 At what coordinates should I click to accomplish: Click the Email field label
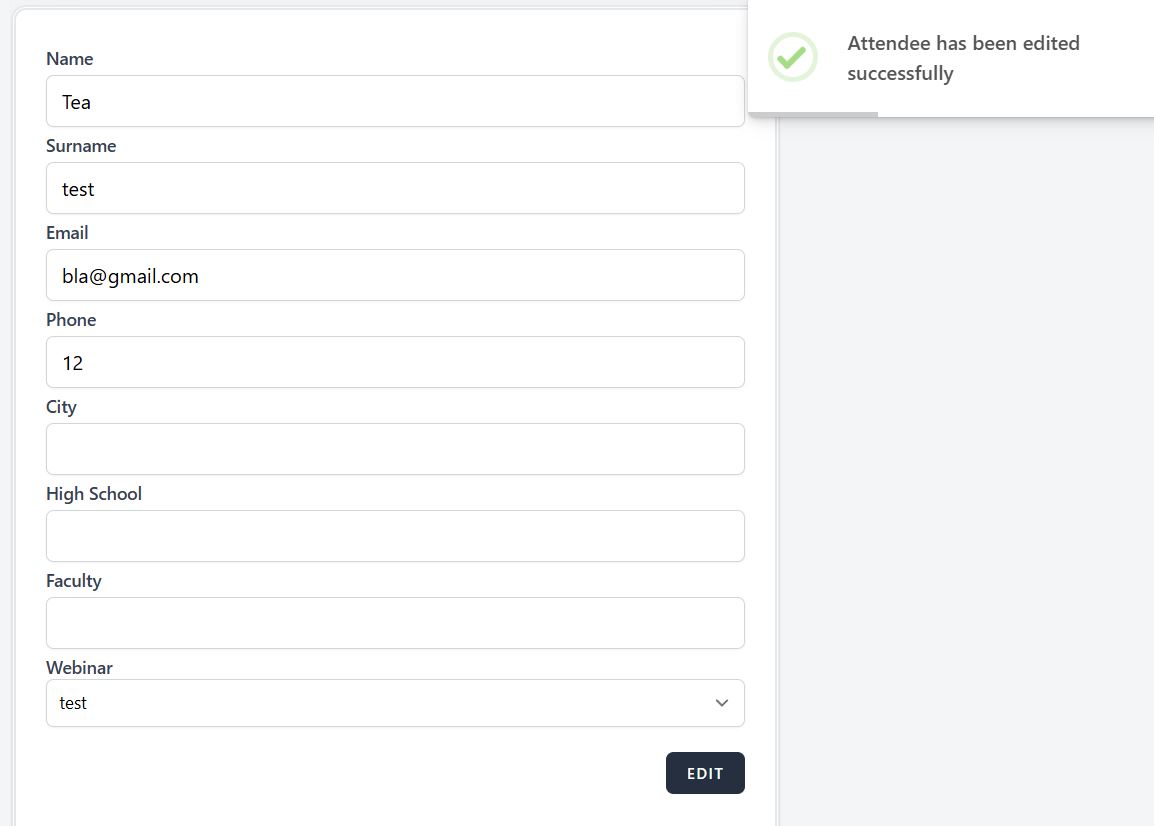coord(67,233)
